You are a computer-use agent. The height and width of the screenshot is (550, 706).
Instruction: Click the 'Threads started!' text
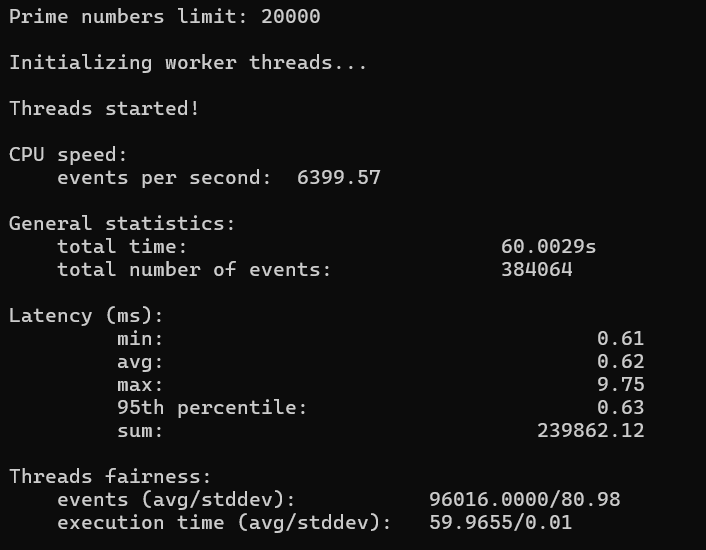click(104, 108)
